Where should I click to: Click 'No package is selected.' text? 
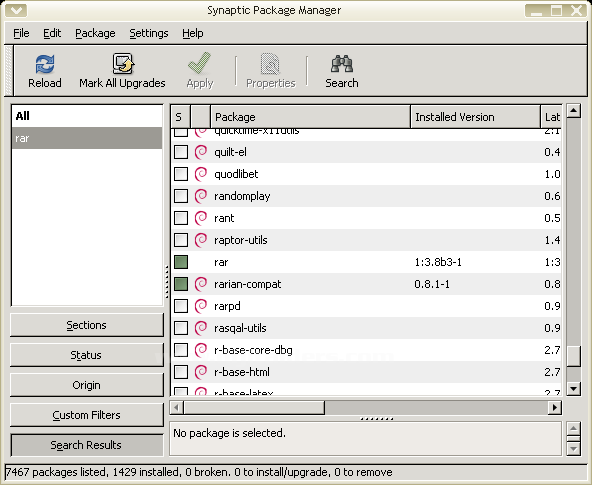click(229, 433)
